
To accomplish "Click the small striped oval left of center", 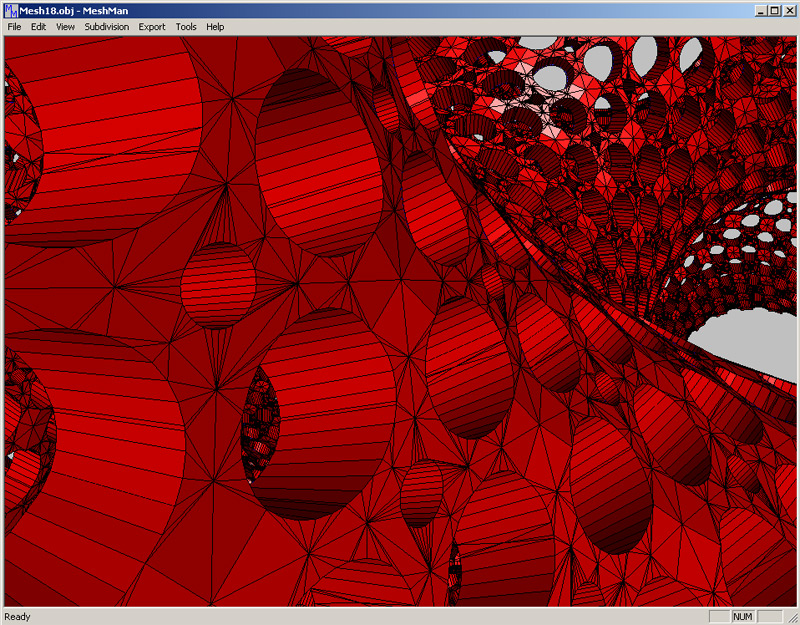I will point(218,285).
